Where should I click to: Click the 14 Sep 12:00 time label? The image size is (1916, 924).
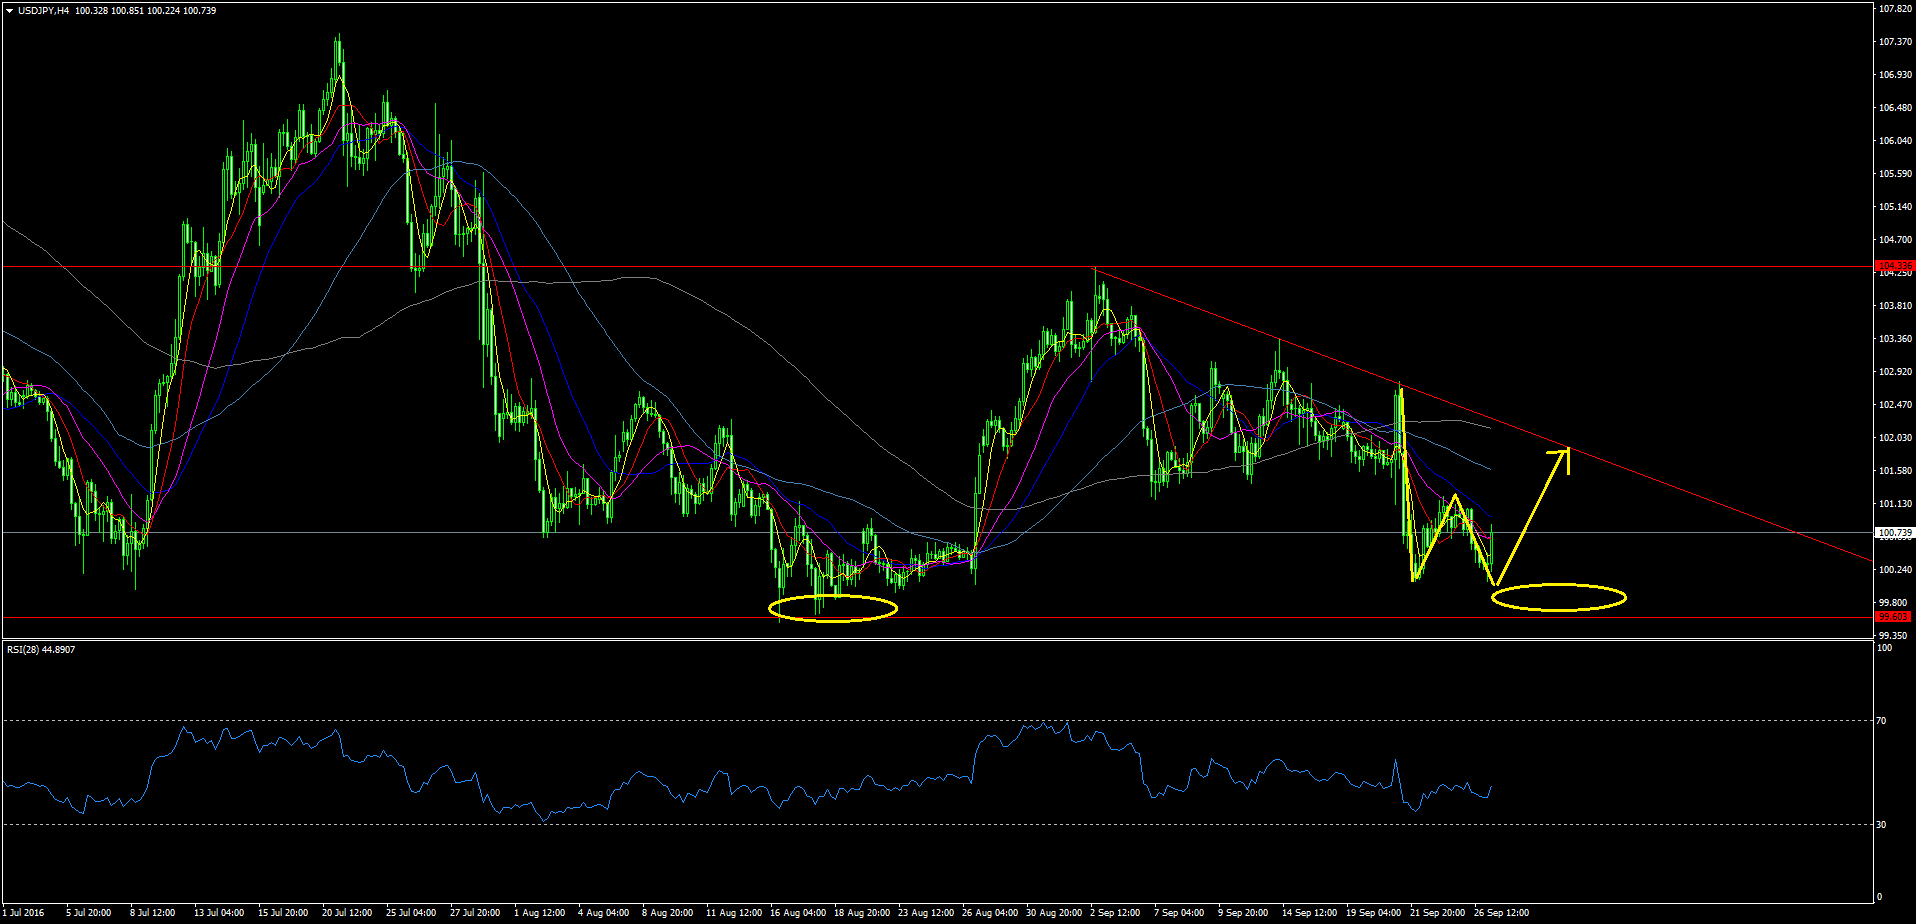click(x=1309, y=913)
